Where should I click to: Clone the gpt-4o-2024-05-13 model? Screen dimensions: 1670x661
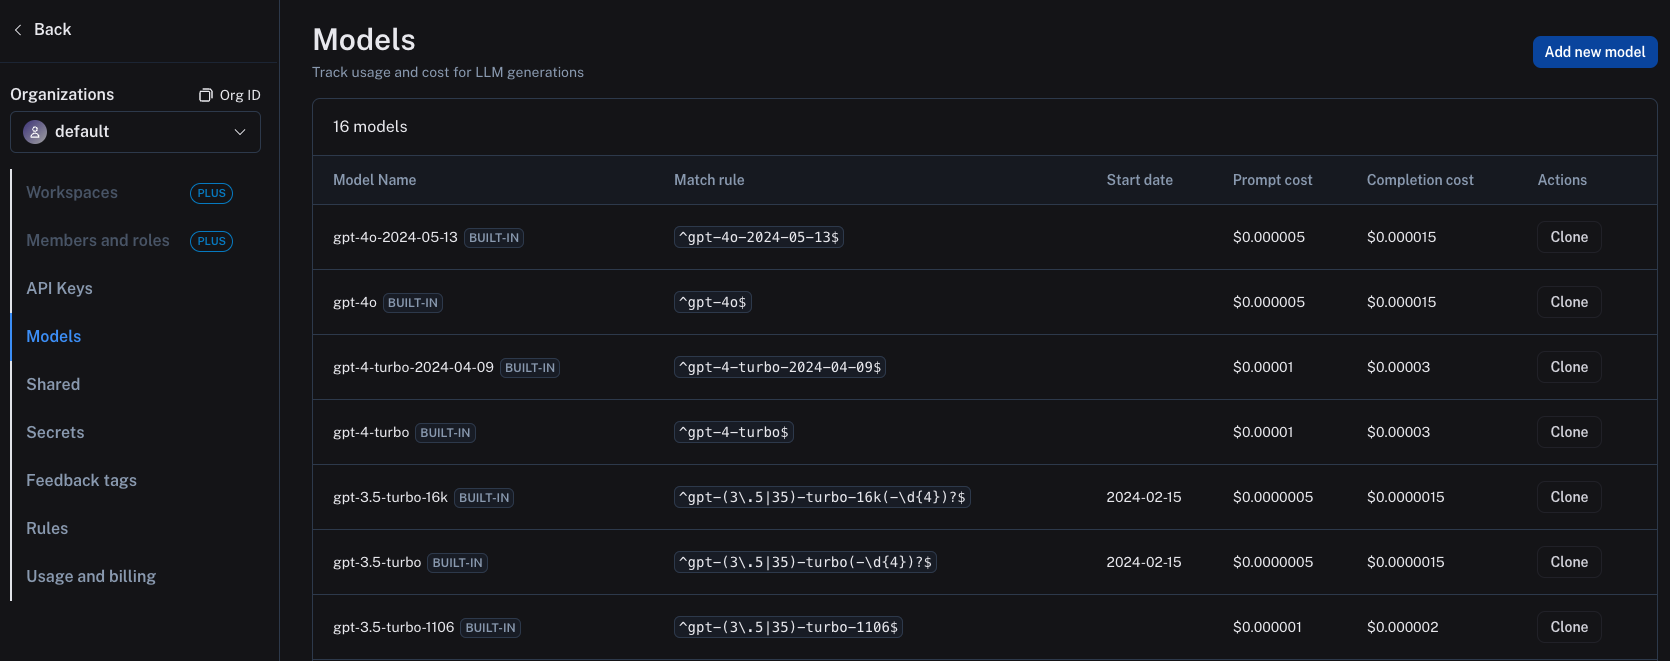[x=1568, y=237]
